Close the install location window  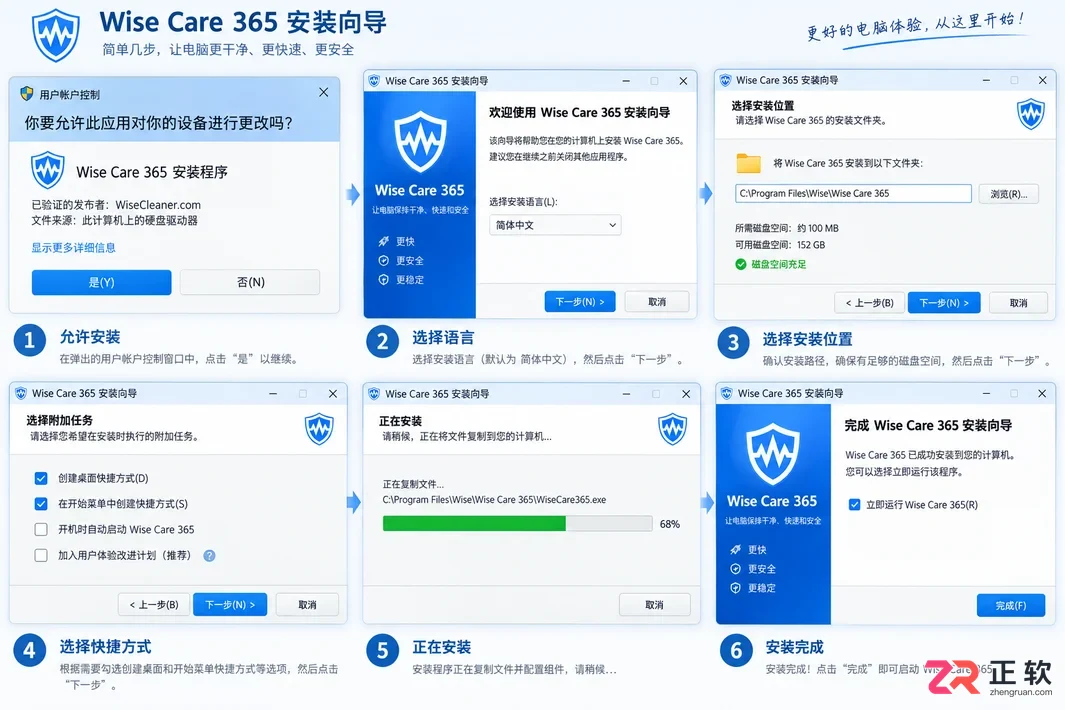click(x=1043, y=80)
